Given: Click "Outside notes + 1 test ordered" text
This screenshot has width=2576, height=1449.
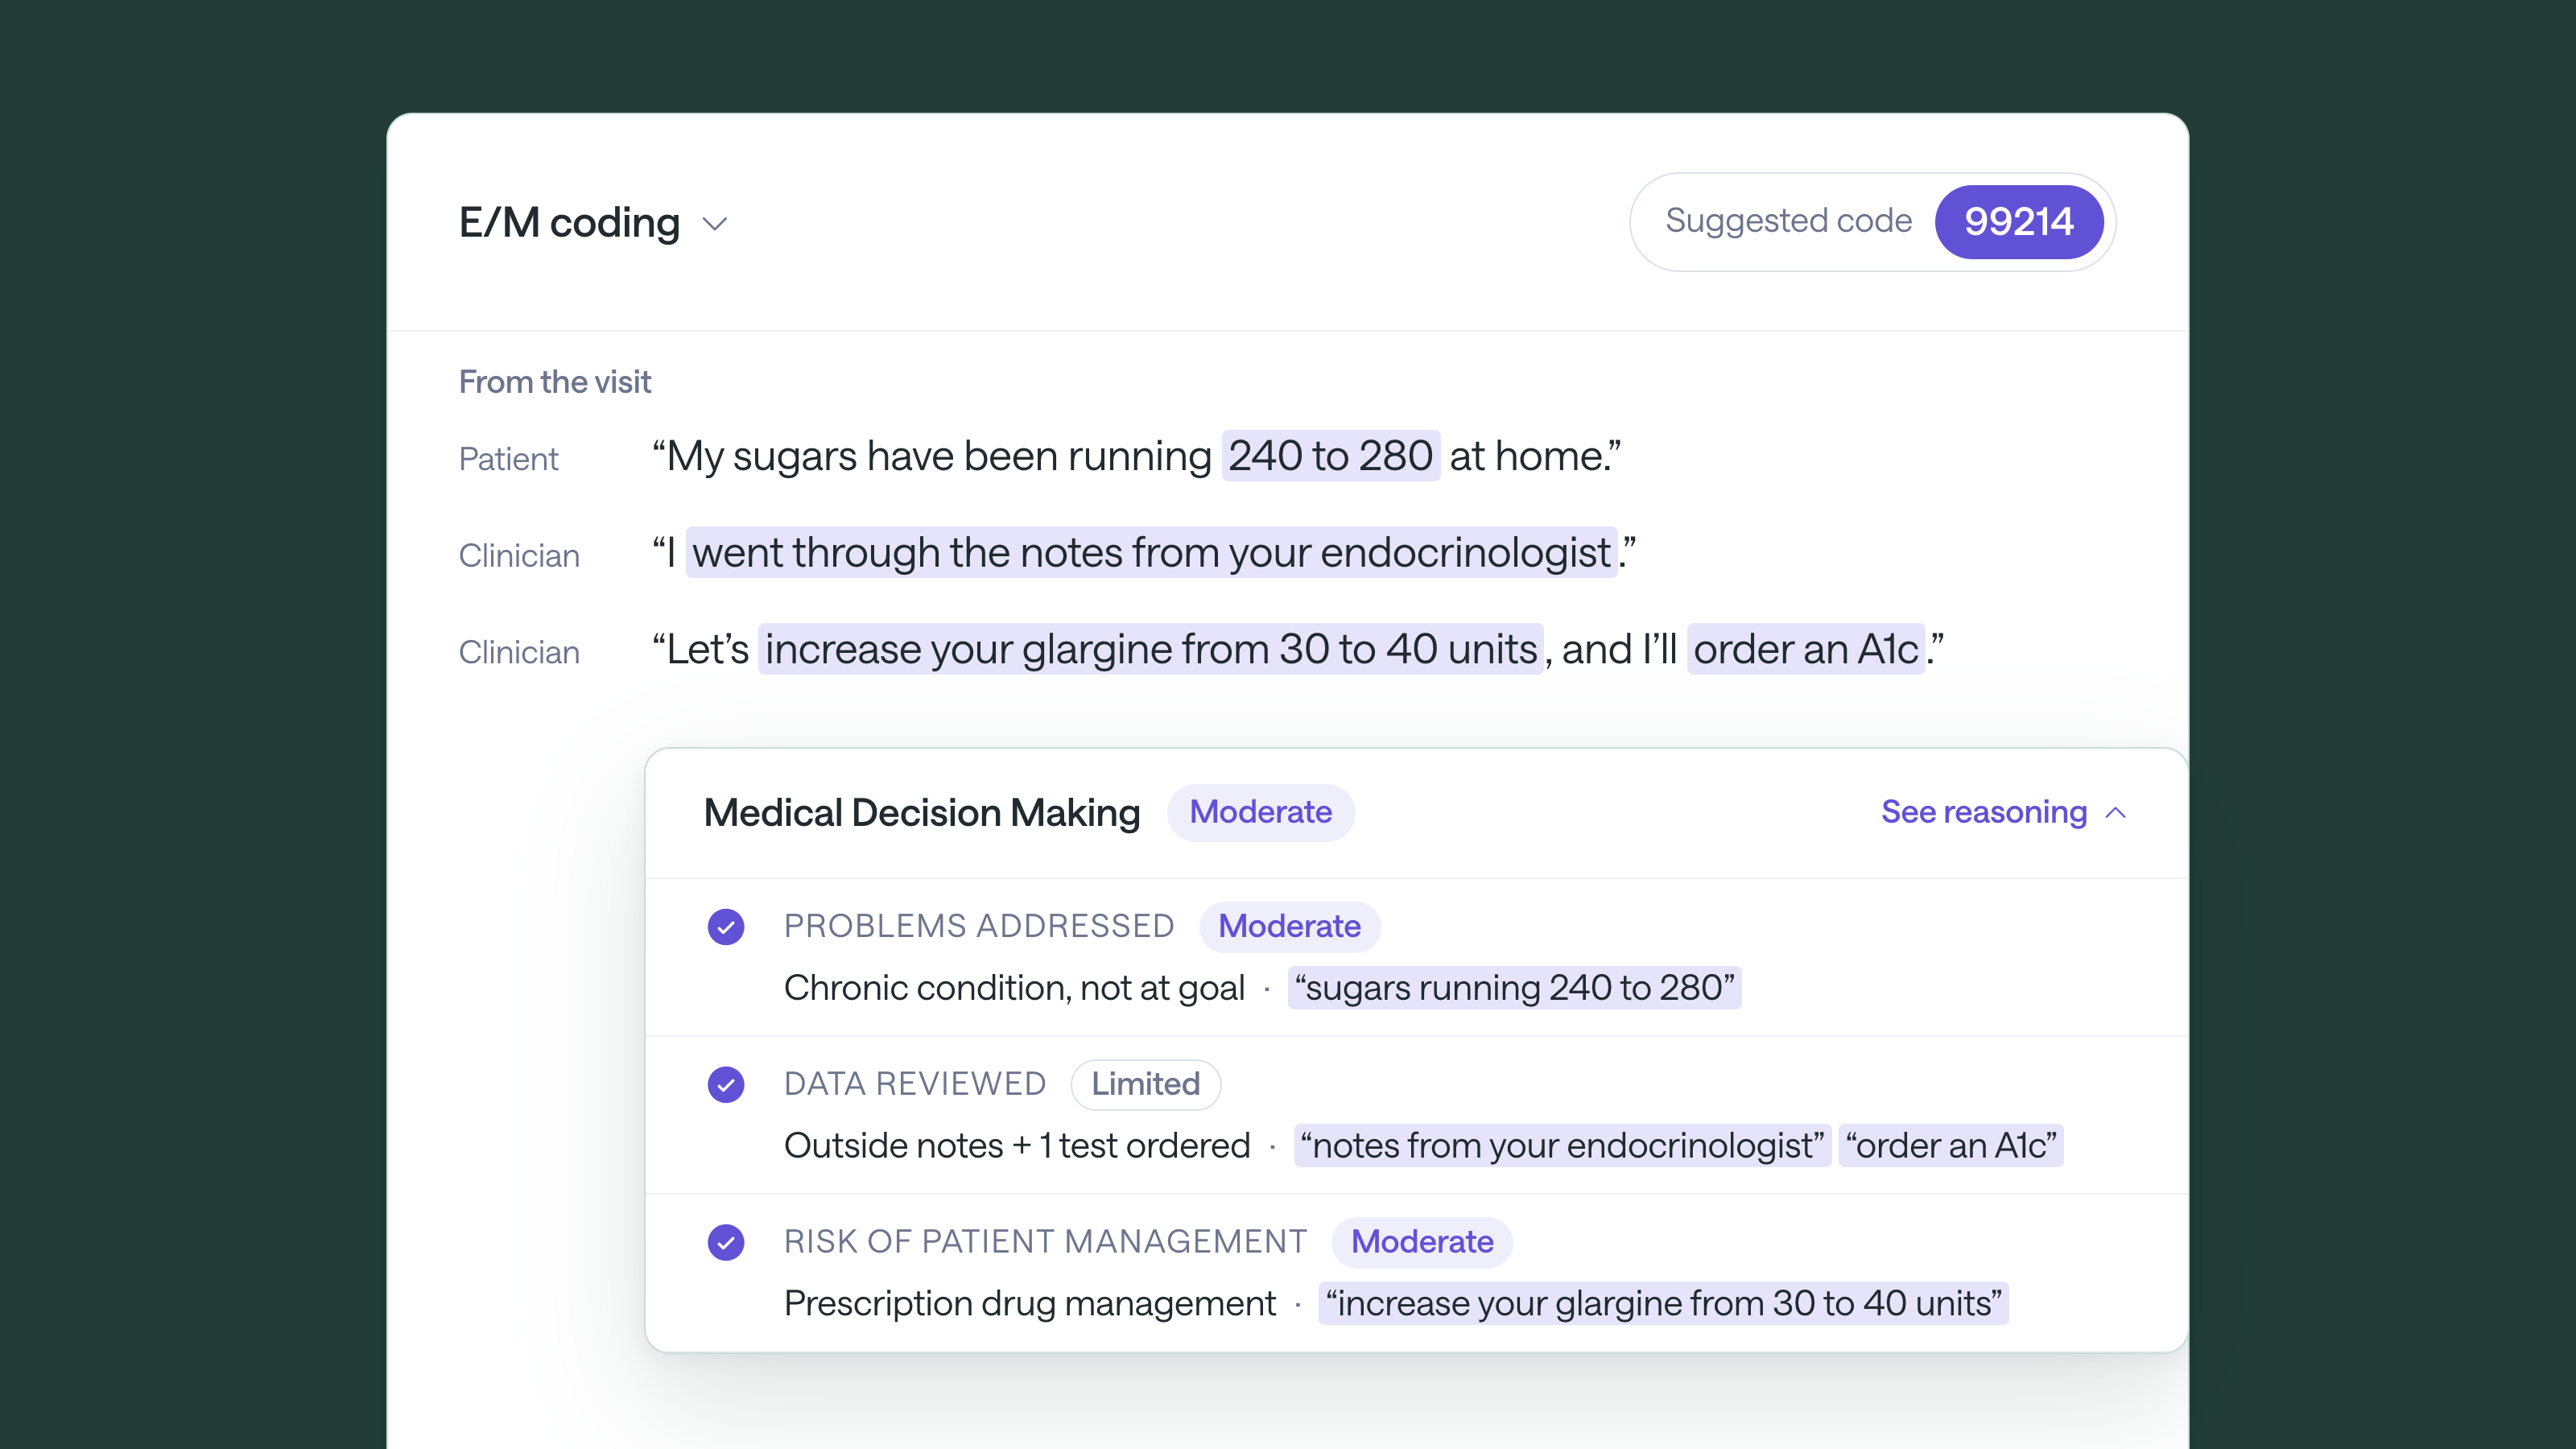Looking at the screenshot, I should 1017,1146.
